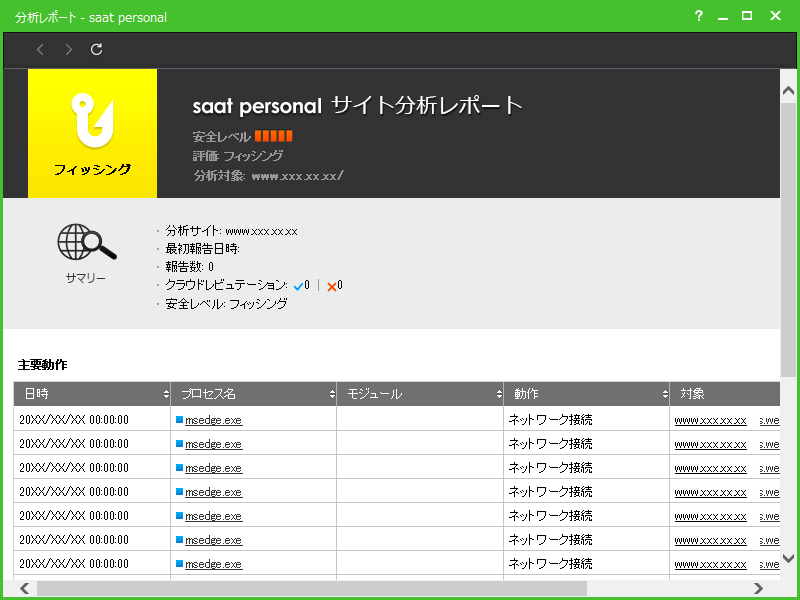
Task: Close the 分析レポート window
Action: click(x=775, y=16)
